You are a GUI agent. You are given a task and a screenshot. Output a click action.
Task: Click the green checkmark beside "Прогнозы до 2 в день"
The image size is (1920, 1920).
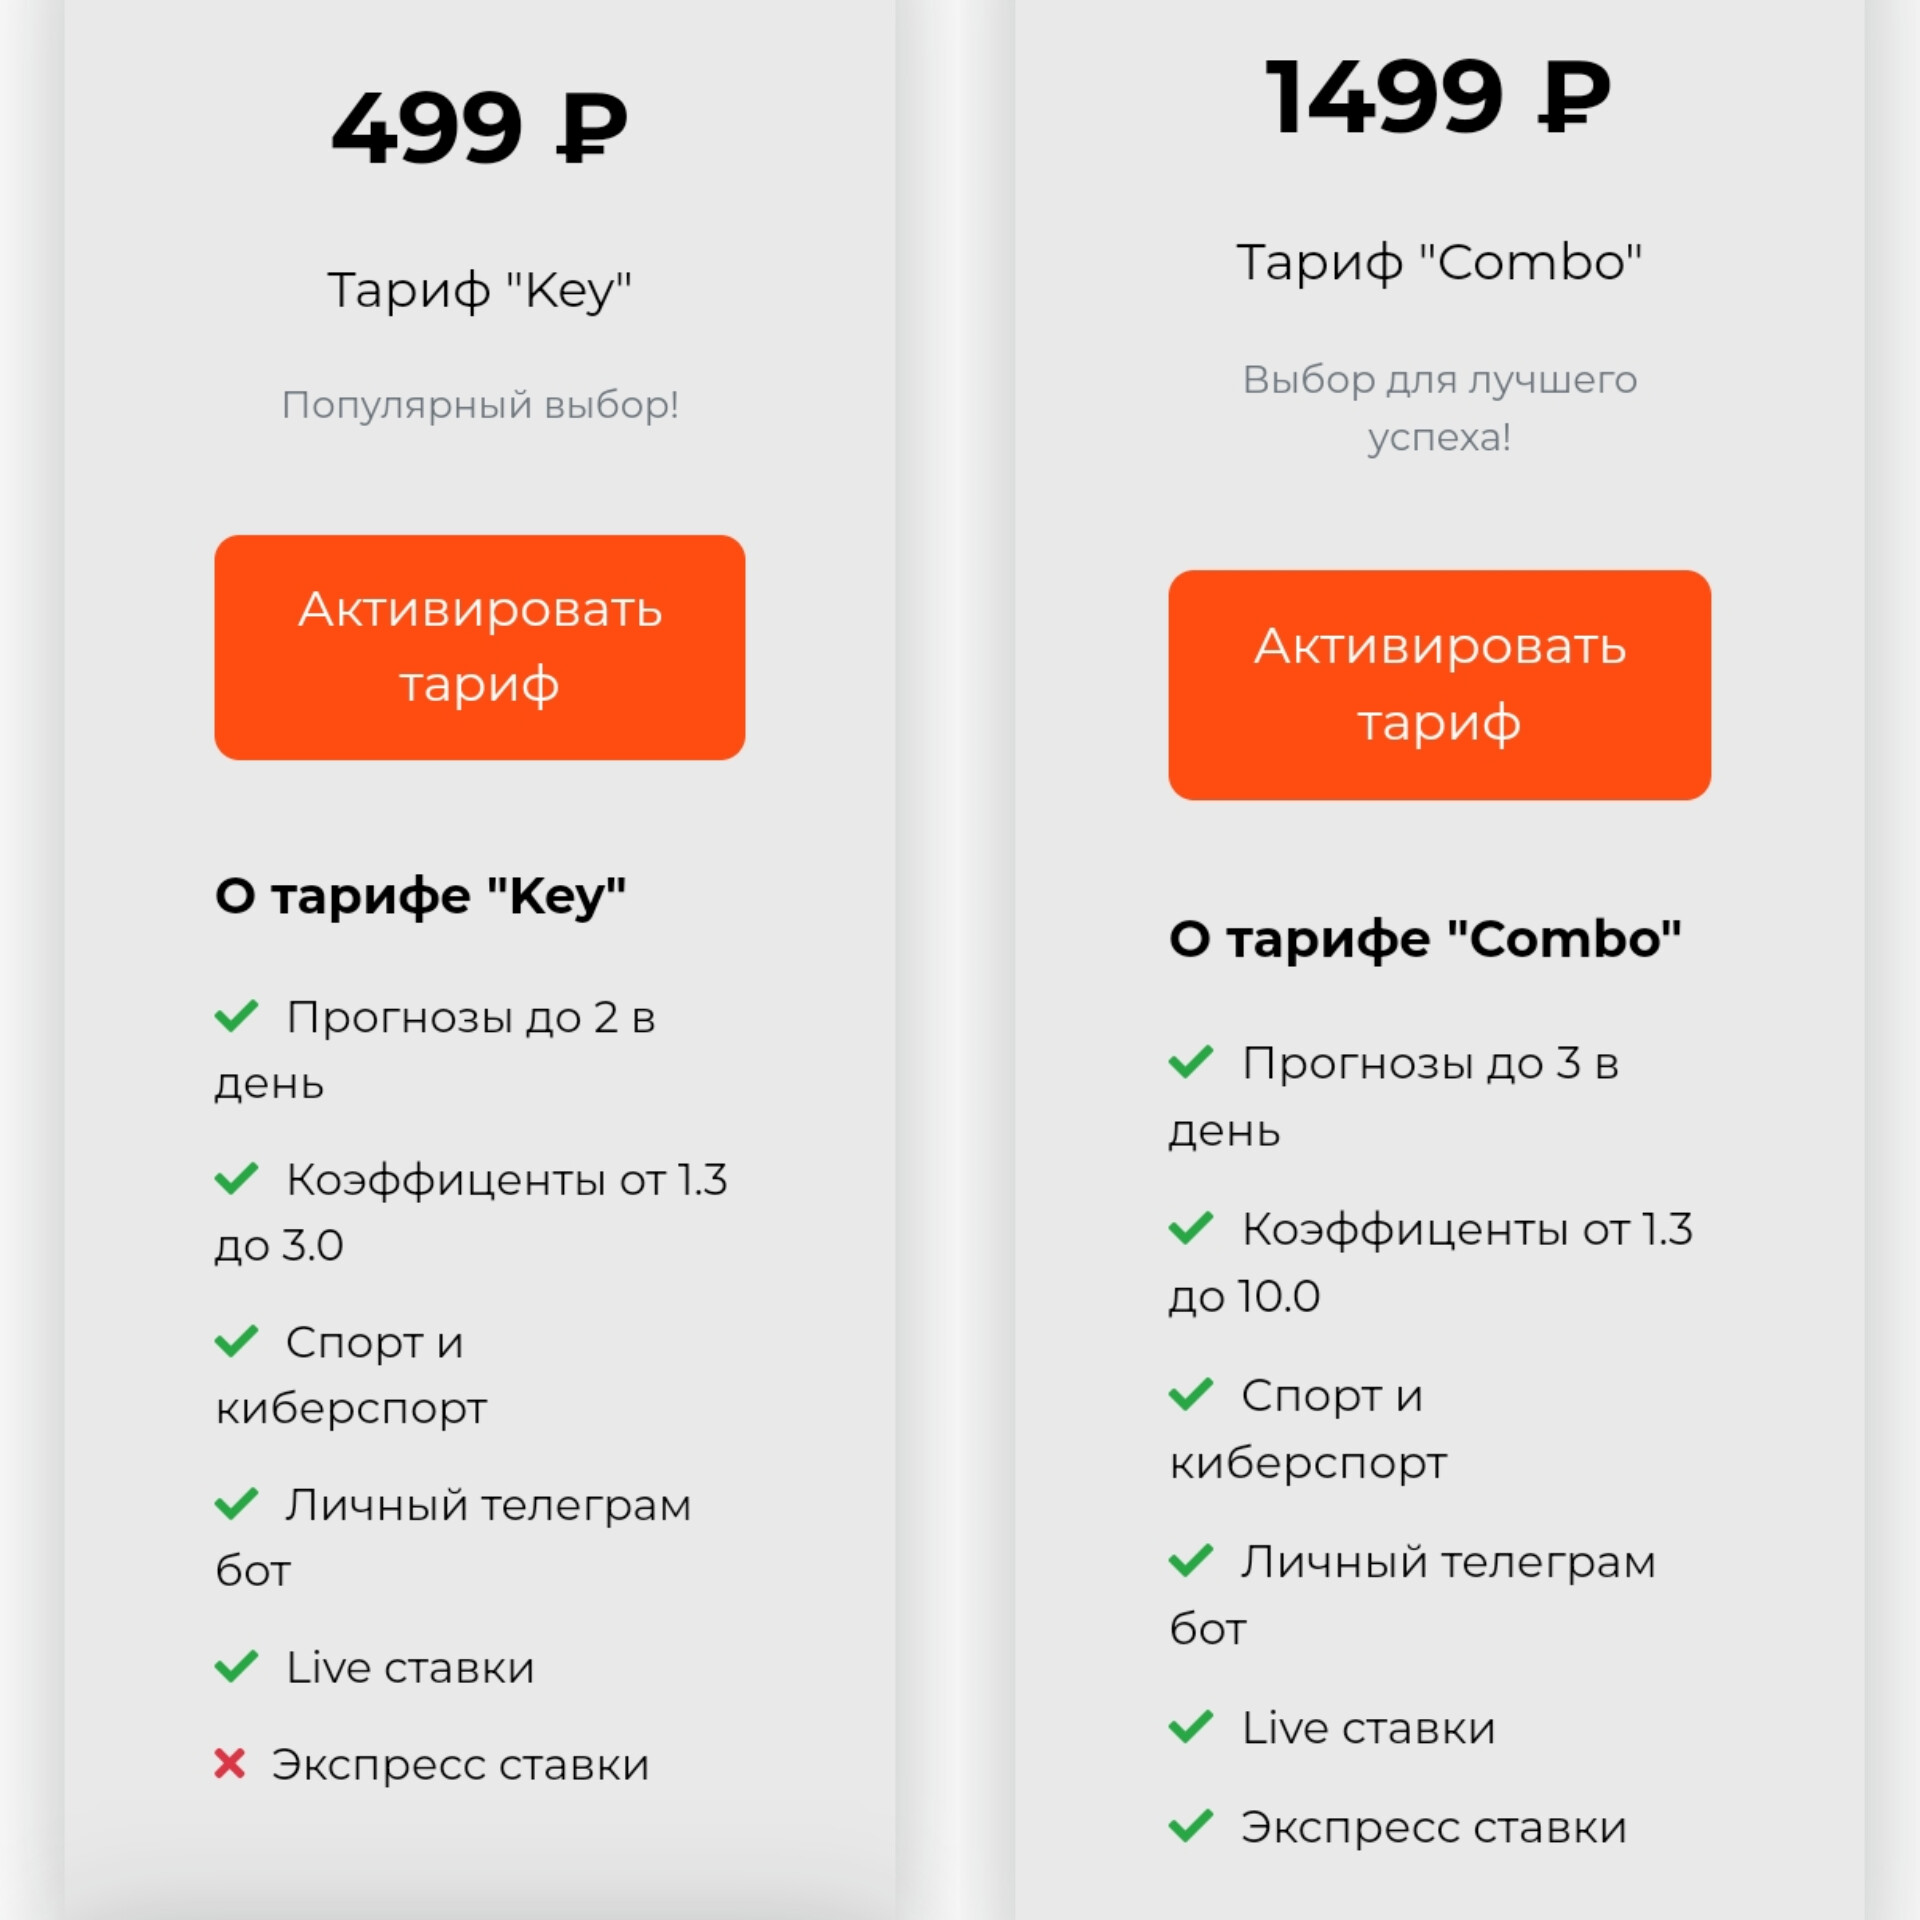(237, 1016)
